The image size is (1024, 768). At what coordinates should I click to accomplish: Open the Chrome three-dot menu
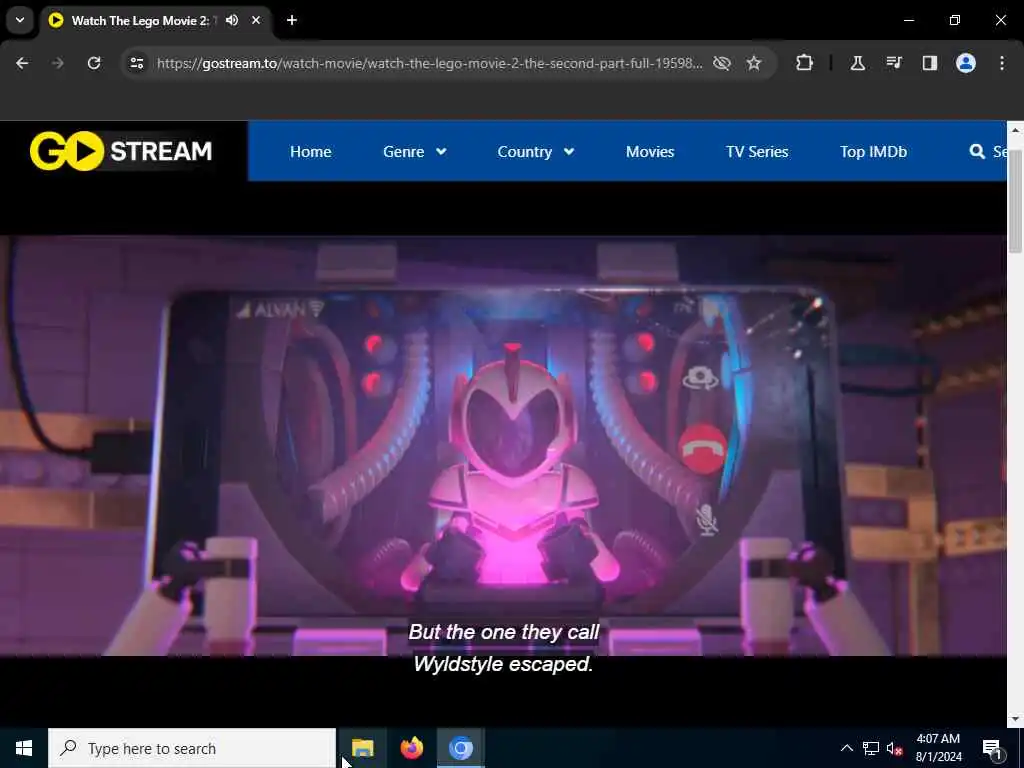click(x=1002, y=63)
